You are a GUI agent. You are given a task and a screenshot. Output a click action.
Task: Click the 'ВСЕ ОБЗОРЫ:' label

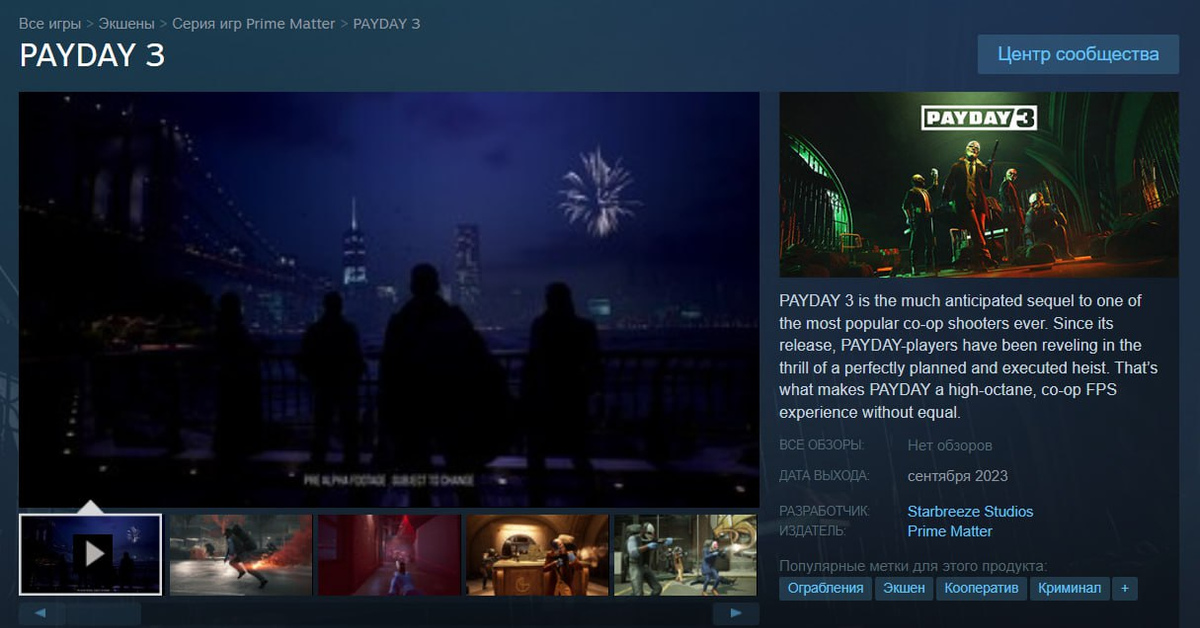tap(822, 445)
